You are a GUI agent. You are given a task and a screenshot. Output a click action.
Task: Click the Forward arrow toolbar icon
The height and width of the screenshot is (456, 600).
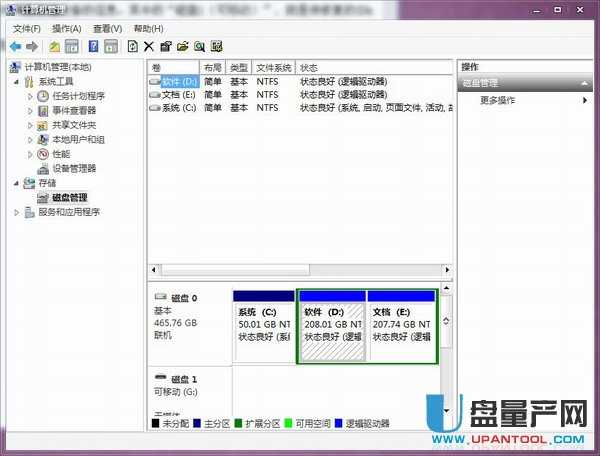point(32,46)
